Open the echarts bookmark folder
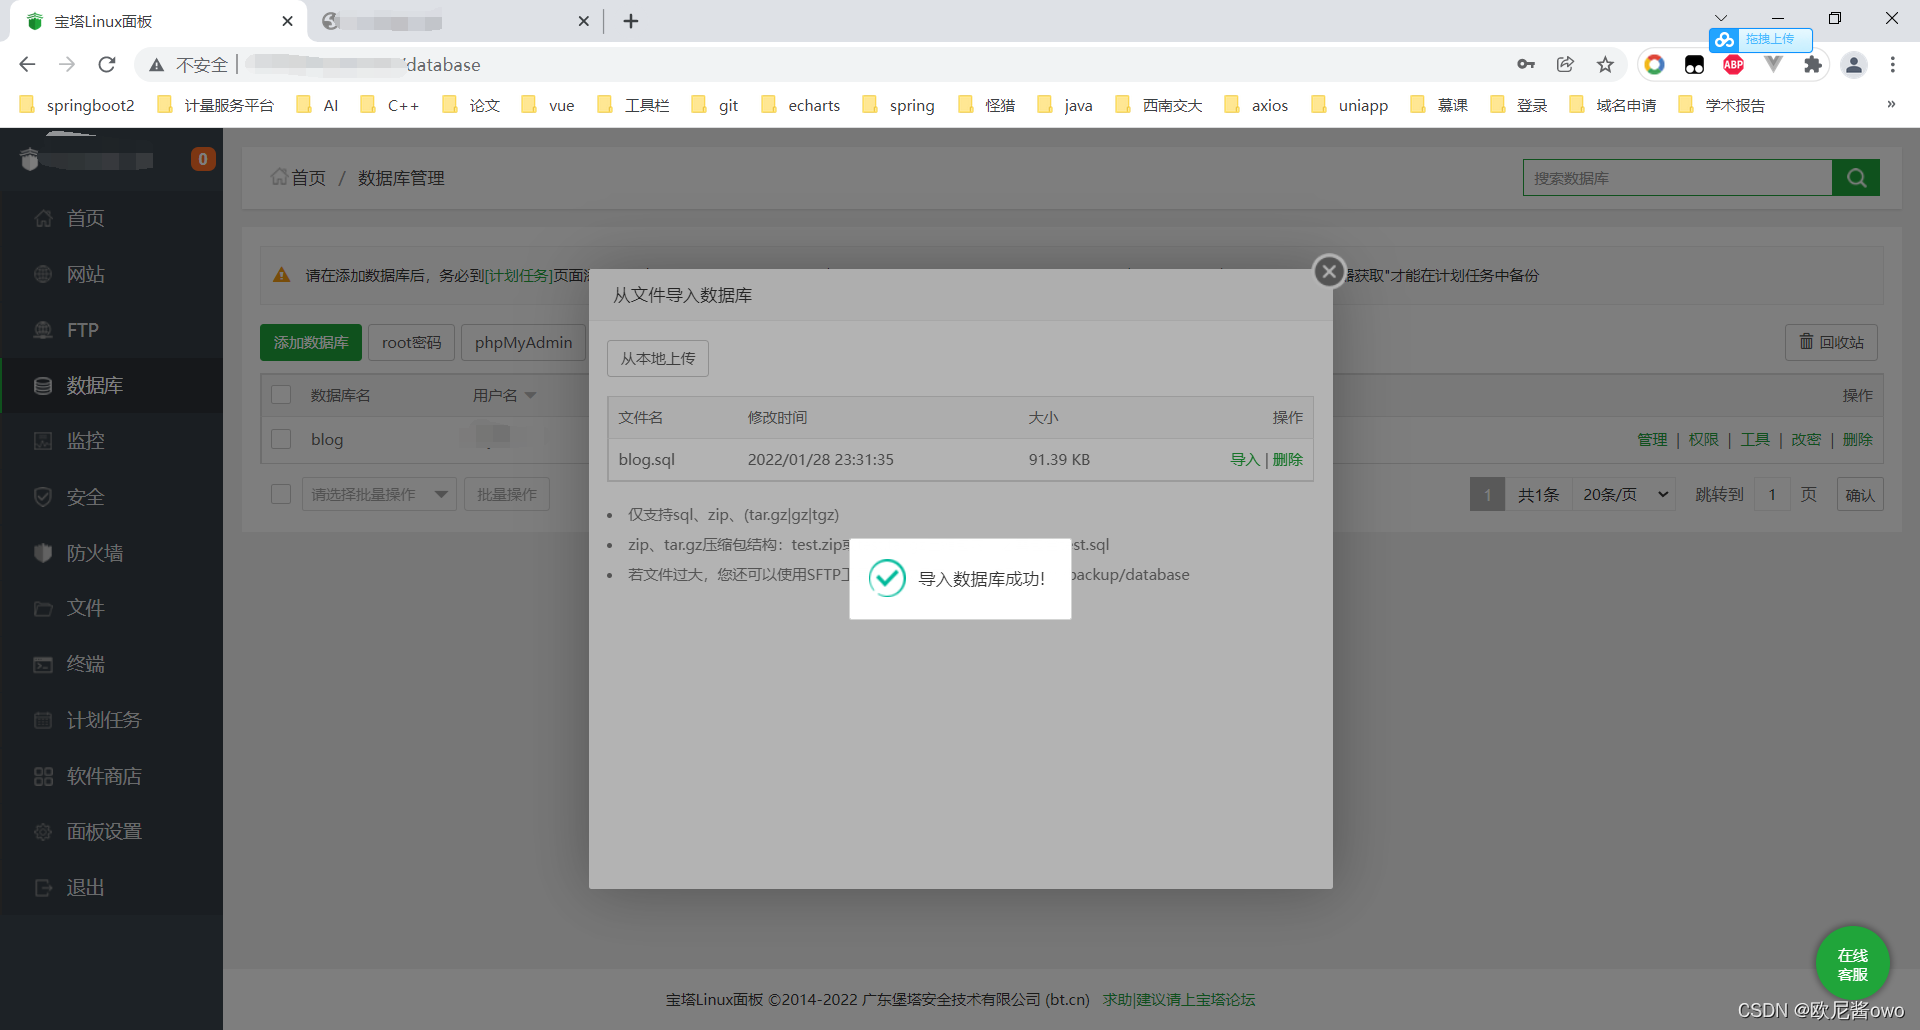1920x1030 pixels. (x=800, y=105)
